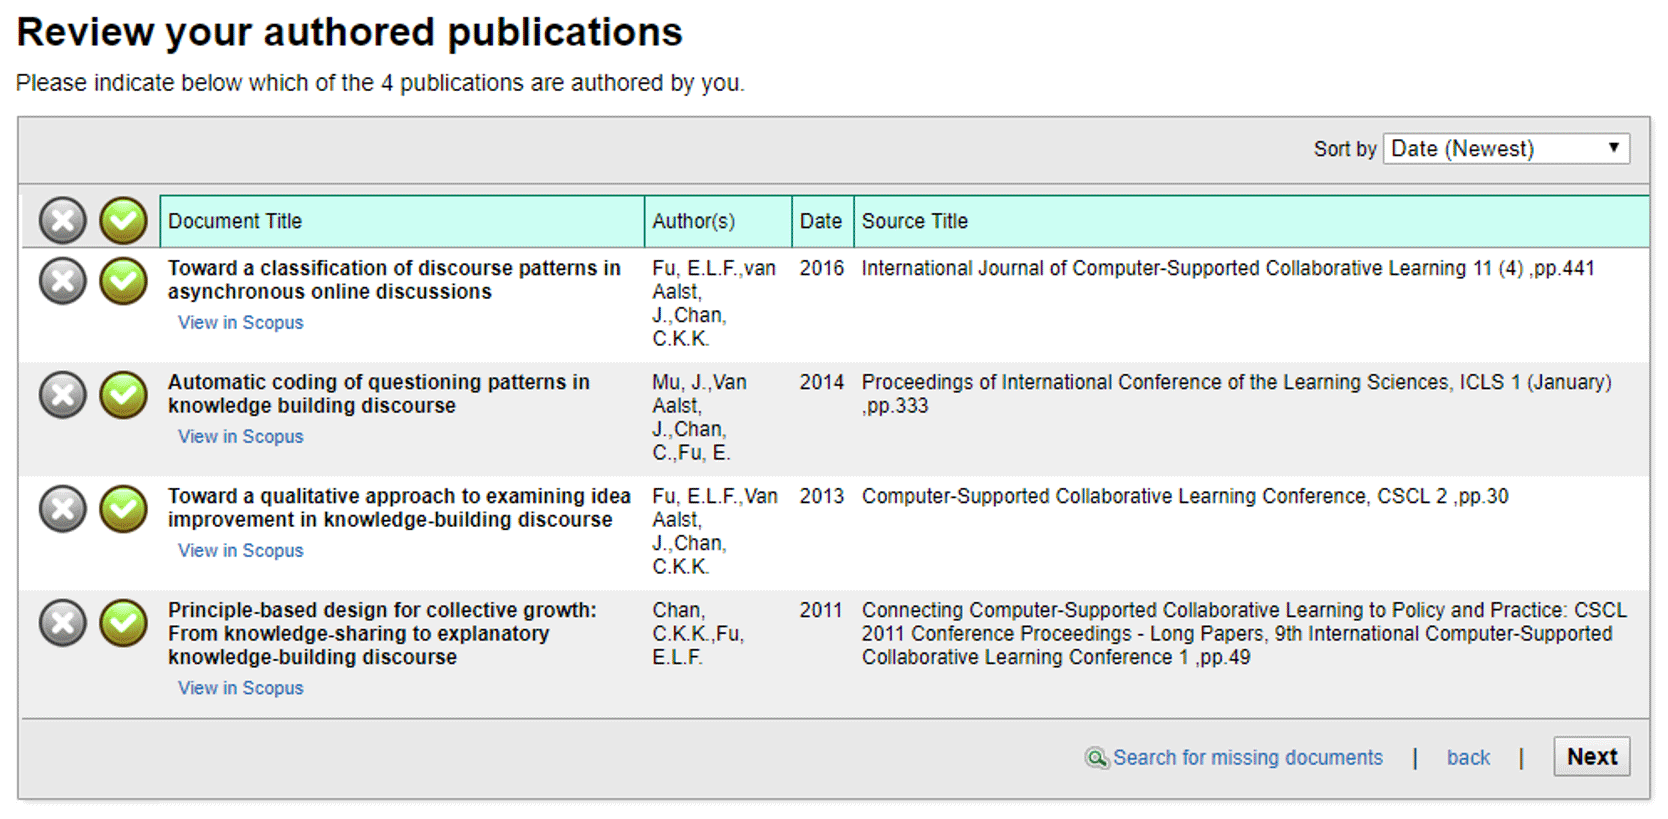The width and height of the screenshot is (1668, 819).
Task: View Principle-based design paper in Scopus
Action: tap(240, 688)
